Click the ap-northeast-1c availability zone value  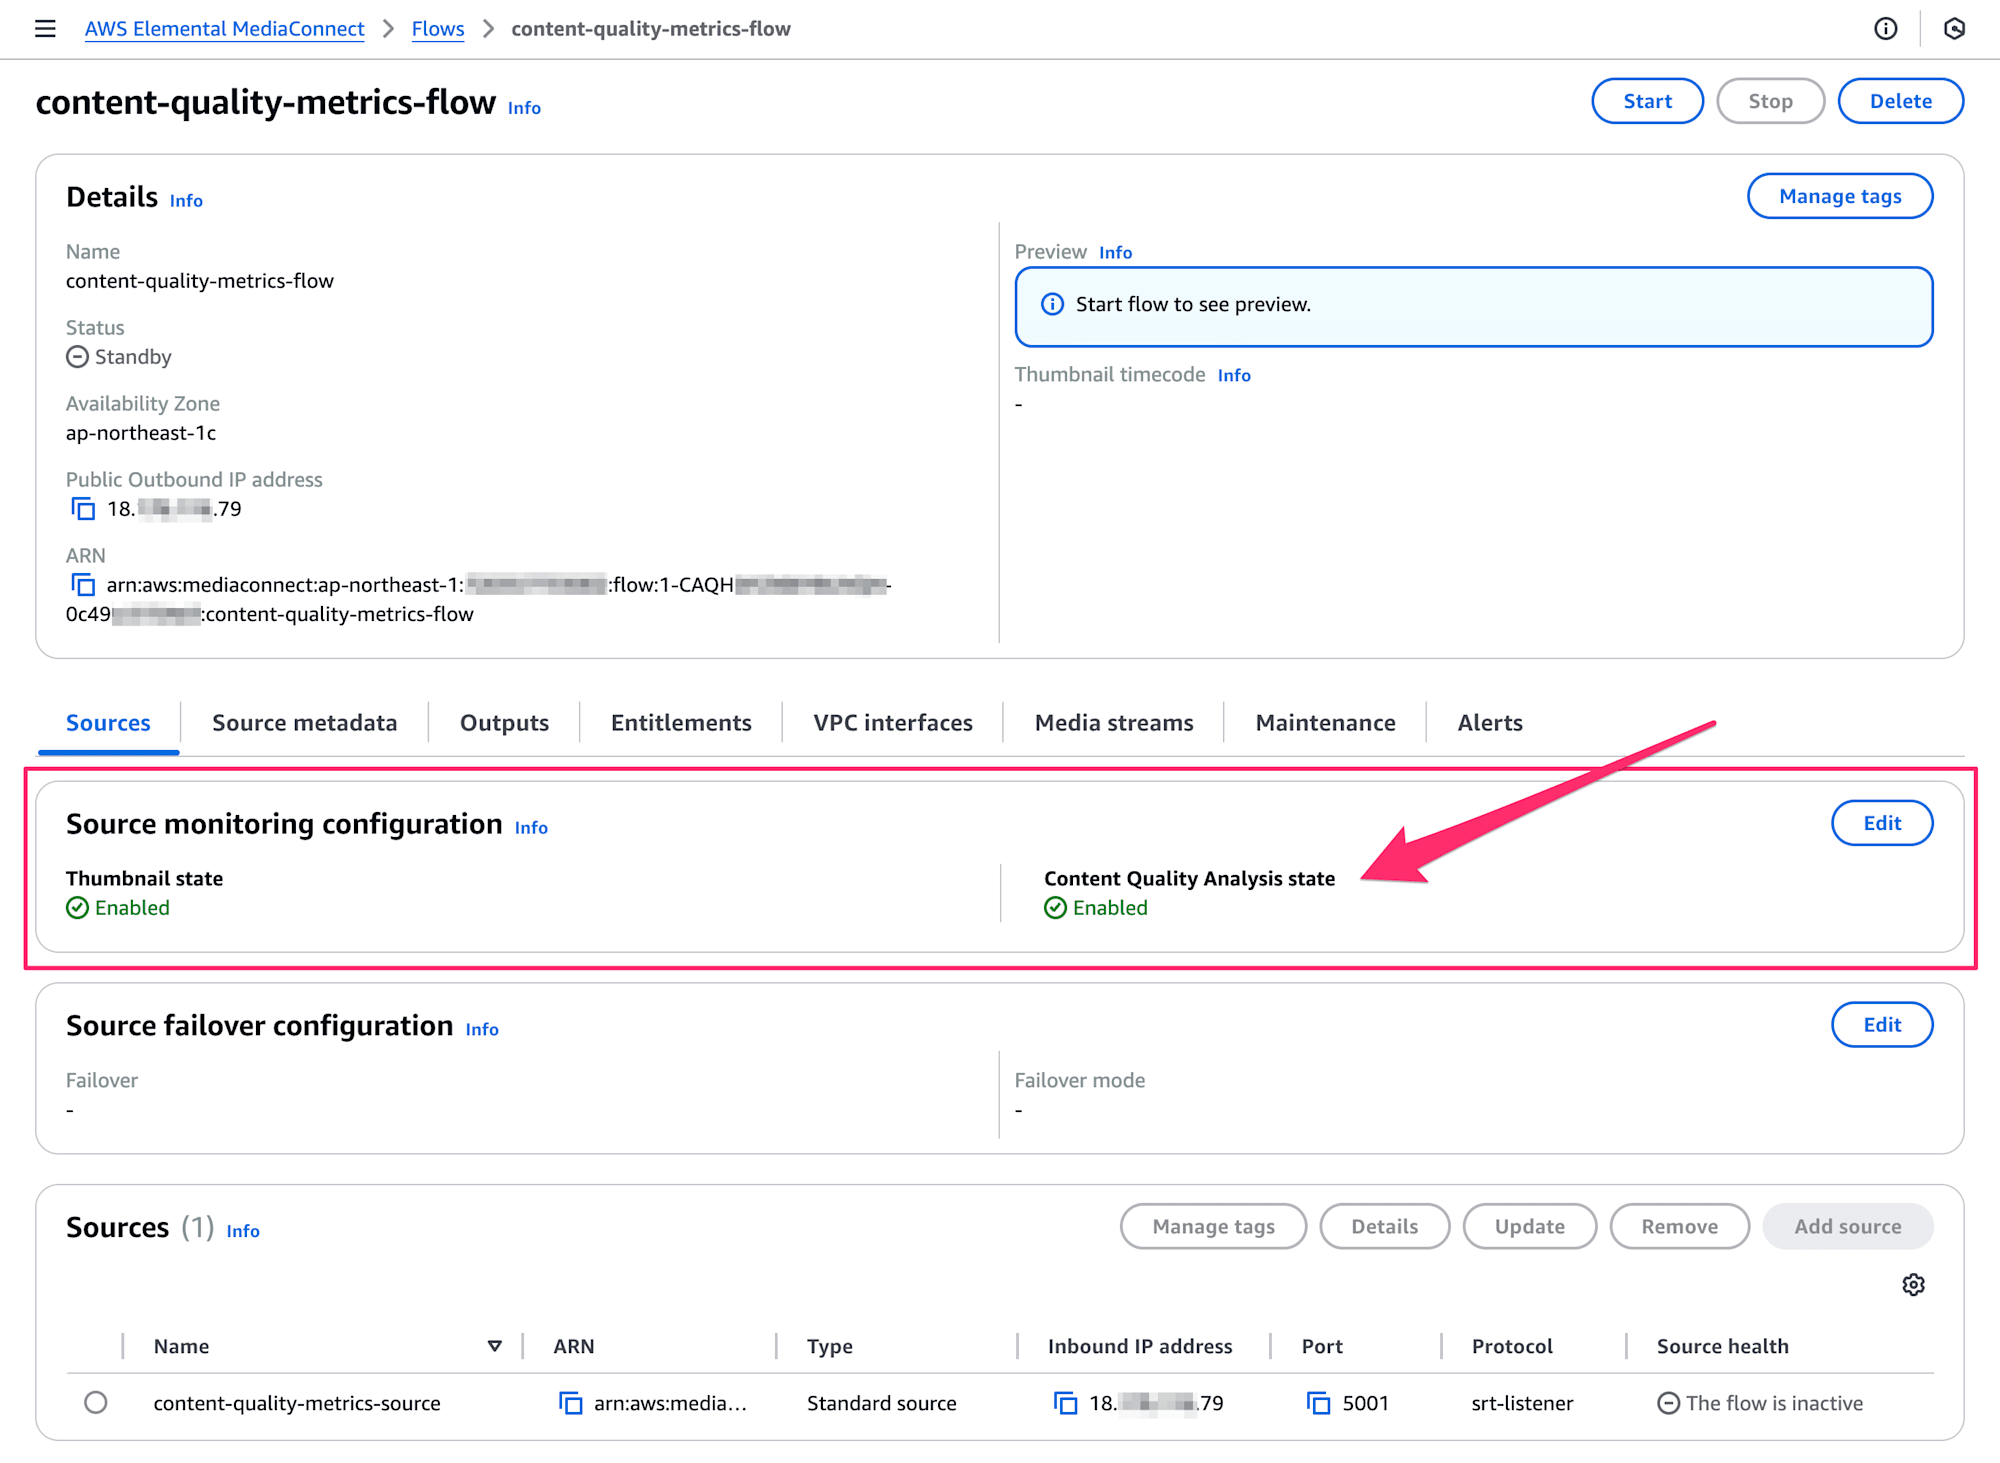141,433
